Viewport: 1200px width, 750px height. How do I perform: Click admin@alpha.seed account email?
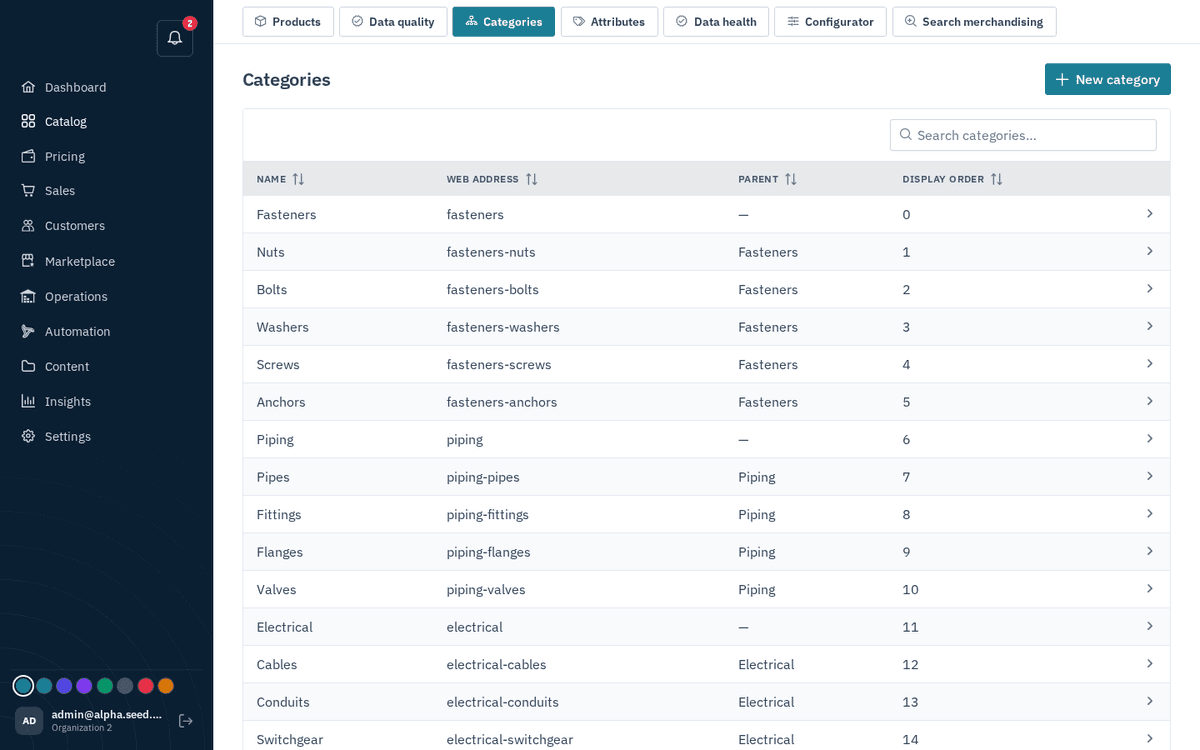pos(107,714)
